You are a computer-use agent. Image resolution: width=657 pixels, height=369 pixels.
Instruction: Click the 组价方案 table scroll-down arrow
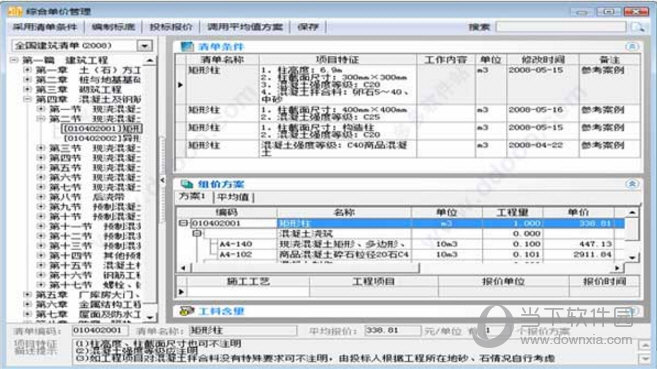point(632,258)
